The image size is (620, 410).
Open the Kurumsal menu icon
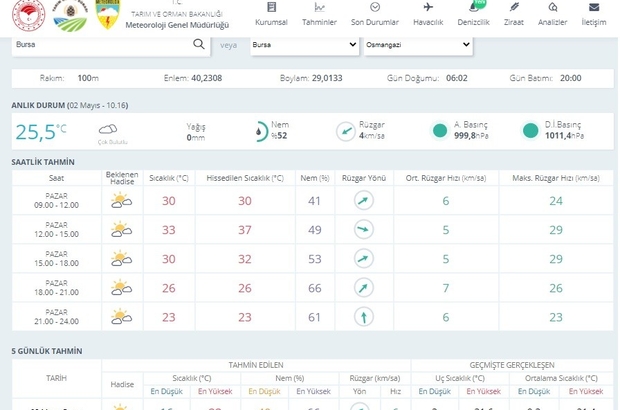(x=271, y=8)
